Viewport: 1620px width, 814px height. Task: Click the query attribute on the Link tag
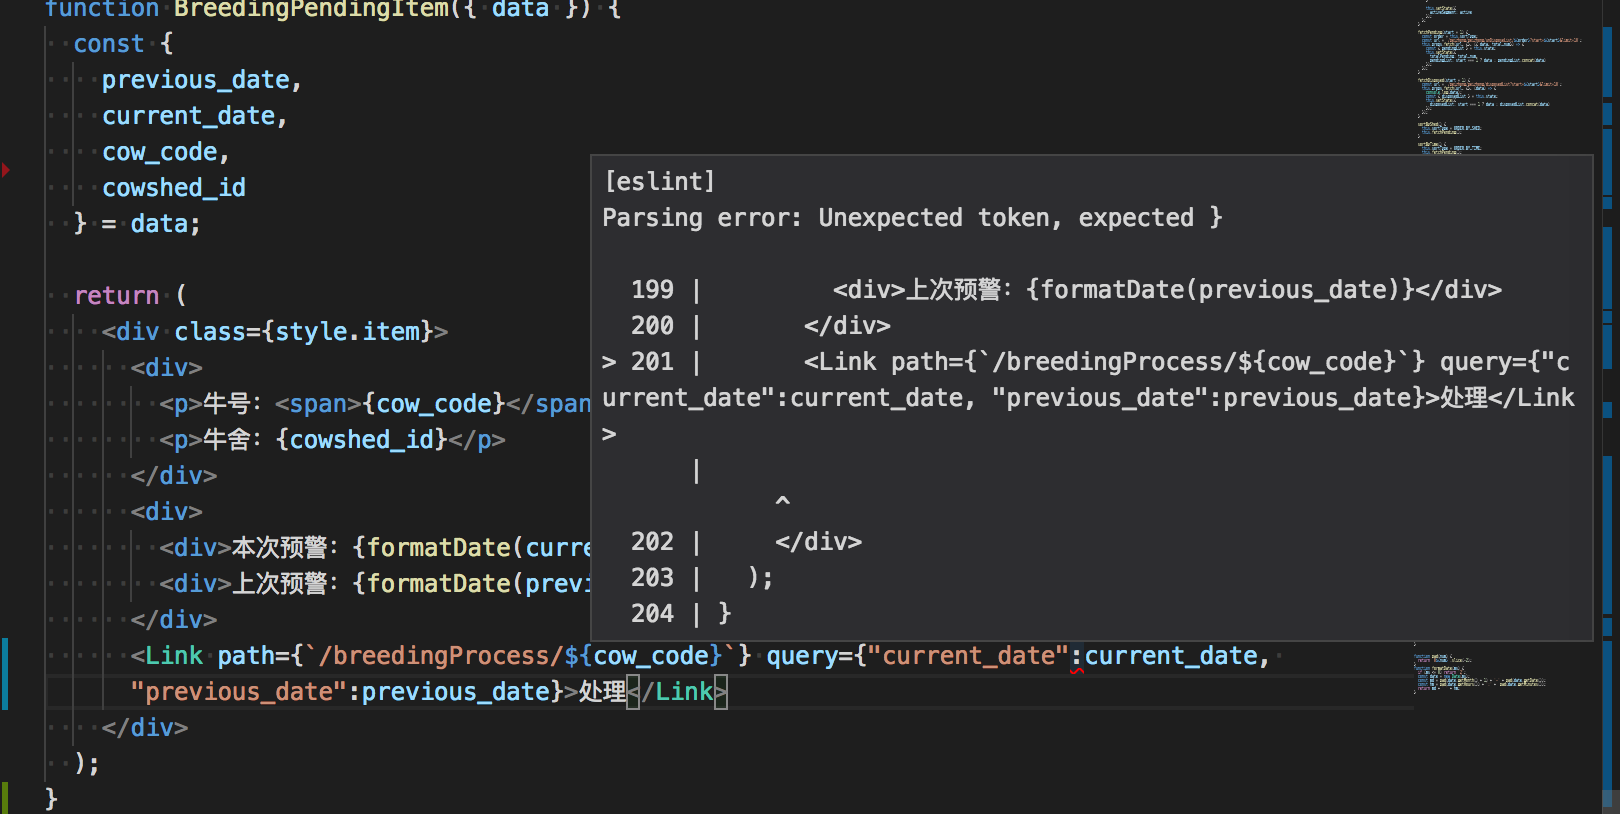coord(802,656)
